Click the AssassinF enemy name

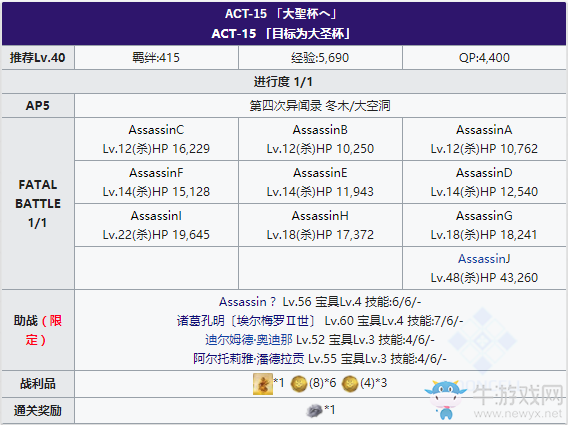156,173
